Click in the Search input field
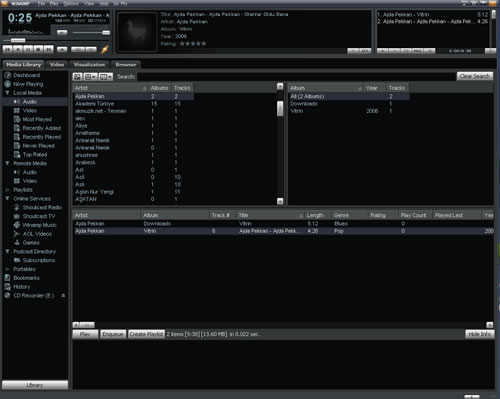 [296, 77]
